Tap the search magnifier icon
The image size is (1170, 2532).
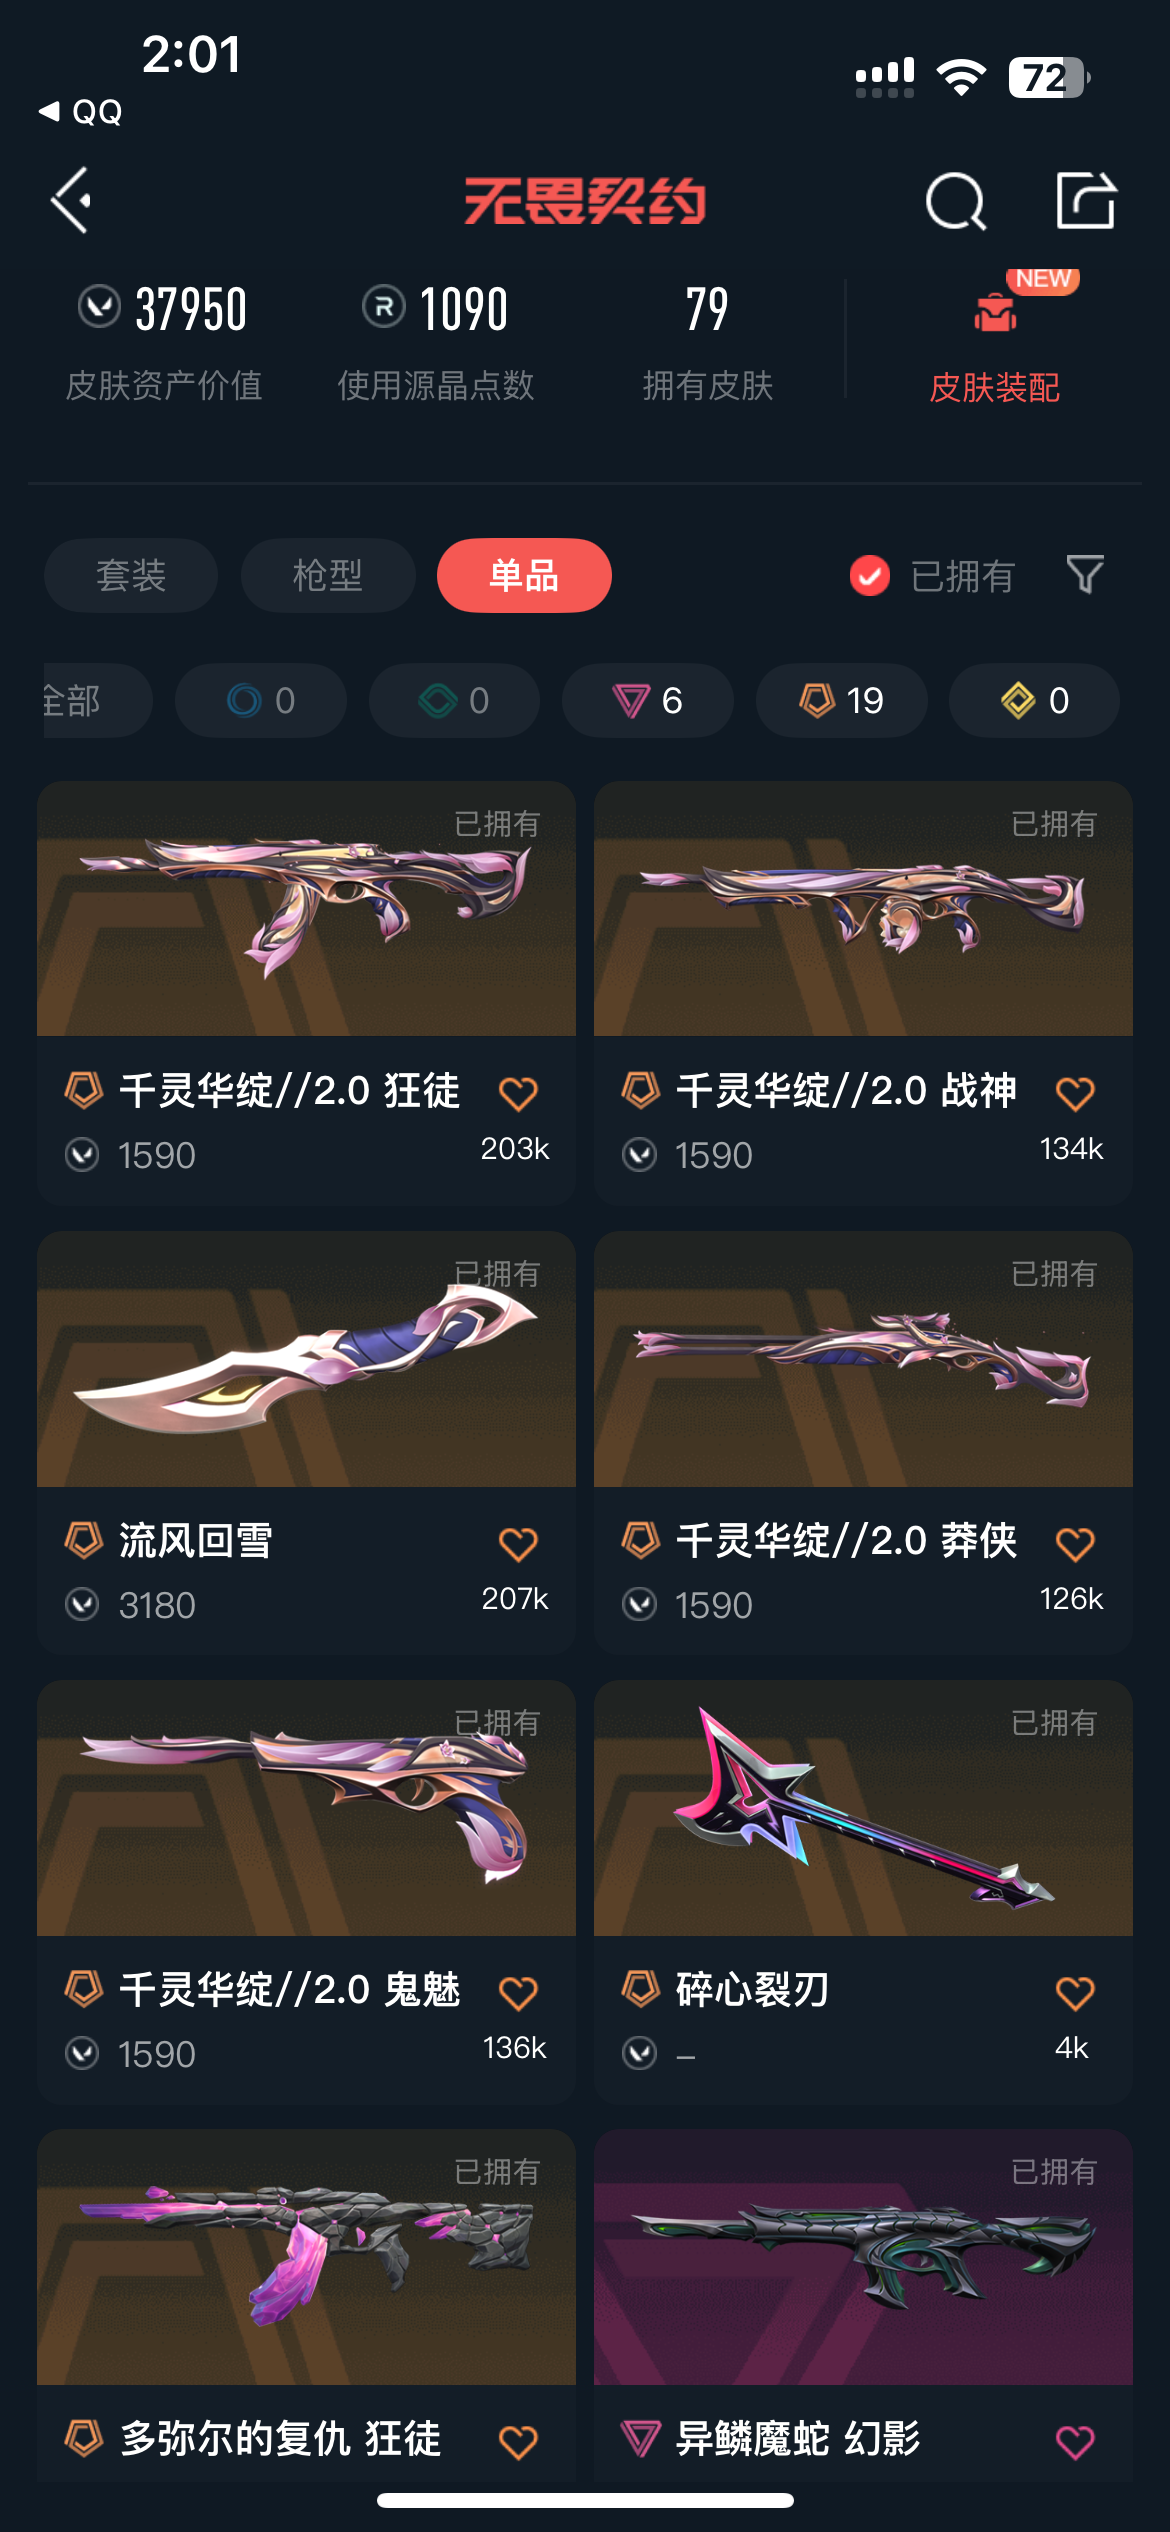[x=956, y=201]
